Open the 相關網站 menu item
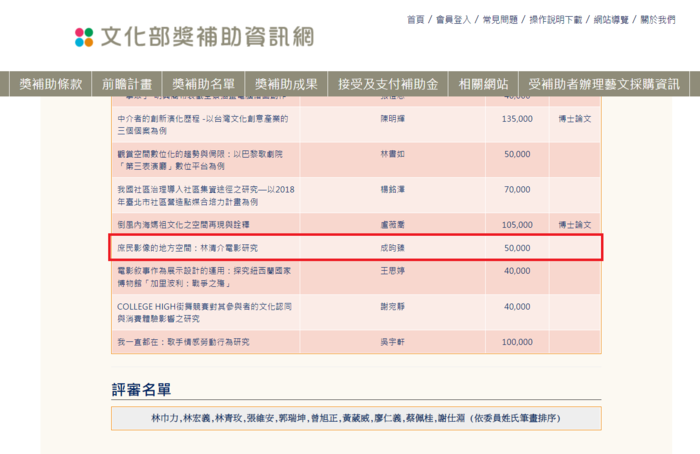 (x=483, y=84)
